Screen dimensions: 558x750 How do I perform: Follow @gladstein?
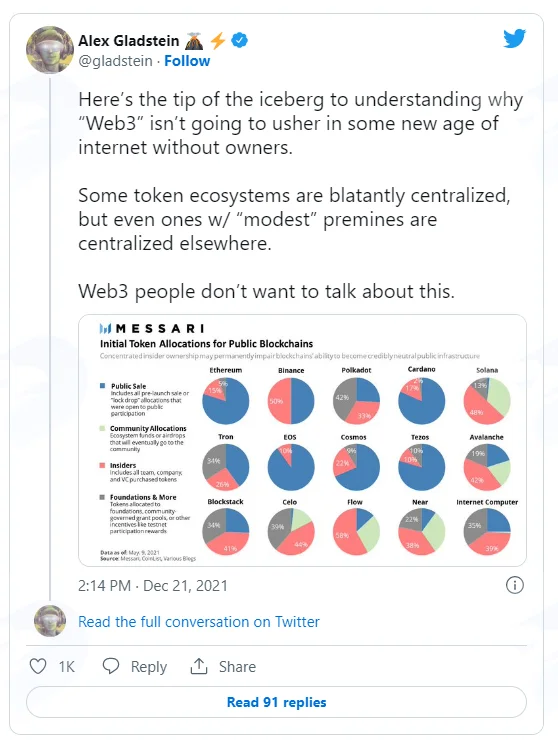point(187,61)
